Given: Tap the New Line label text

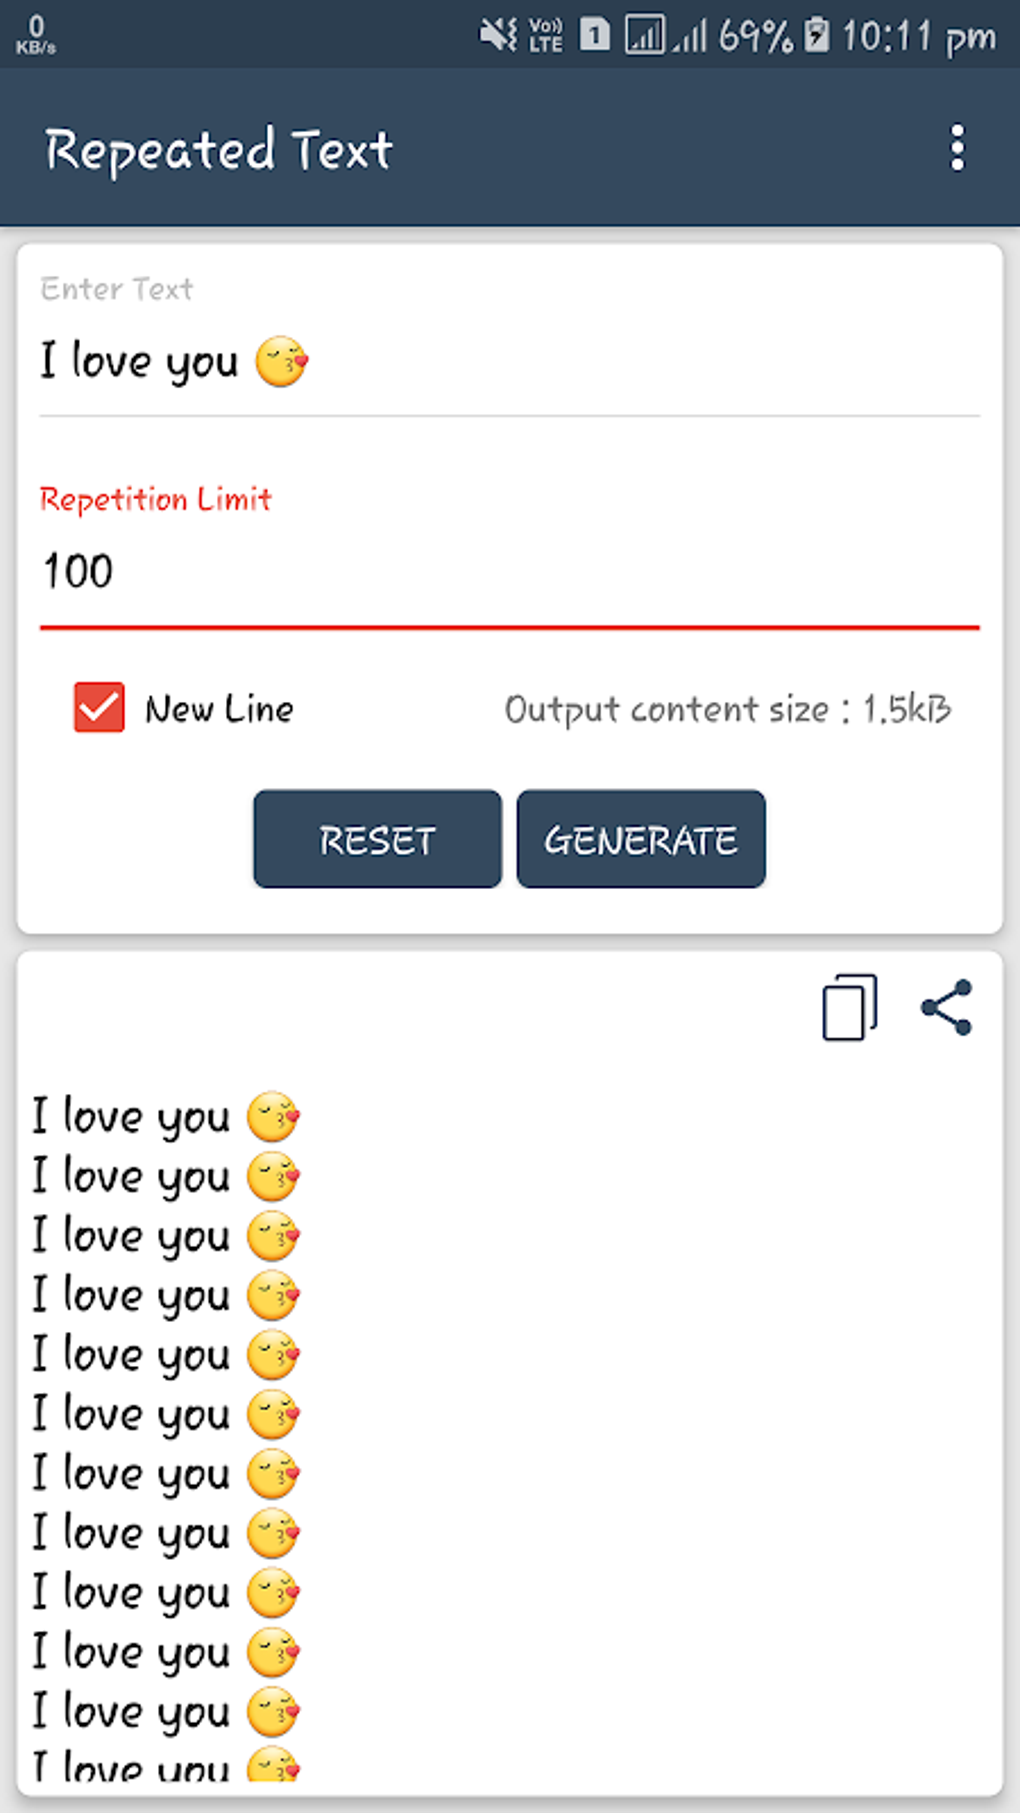Looking at the screenshot, I should pyautogui.click(x=219, y=709).
